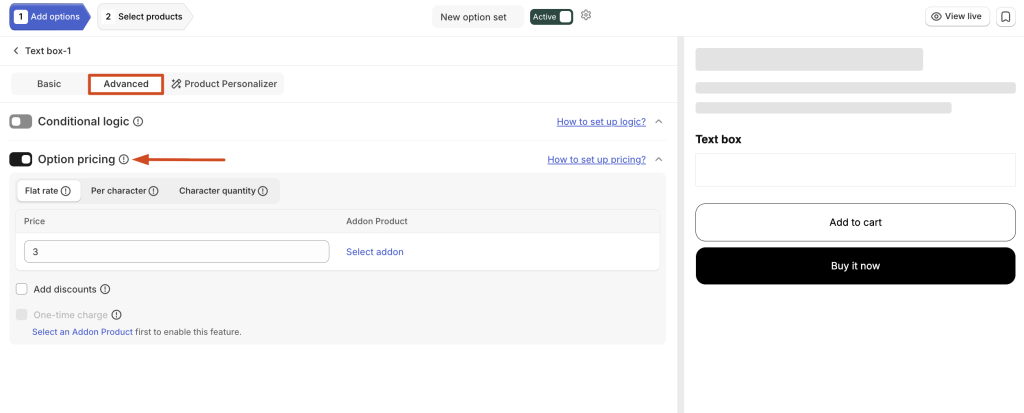Go to step 2 Select products
The image size is (1024, 413).
click(144, 16)
